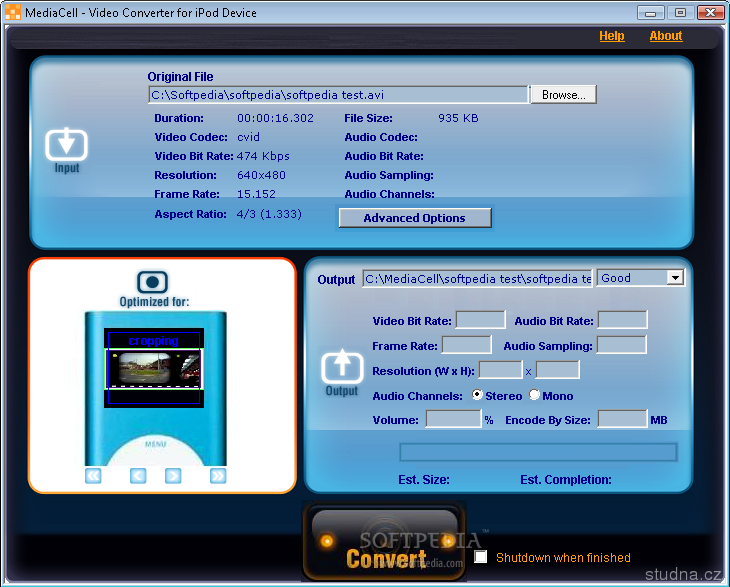Enable Shutdown when finished checkbox
Screen dimensions: 730x587
point(480,557)
